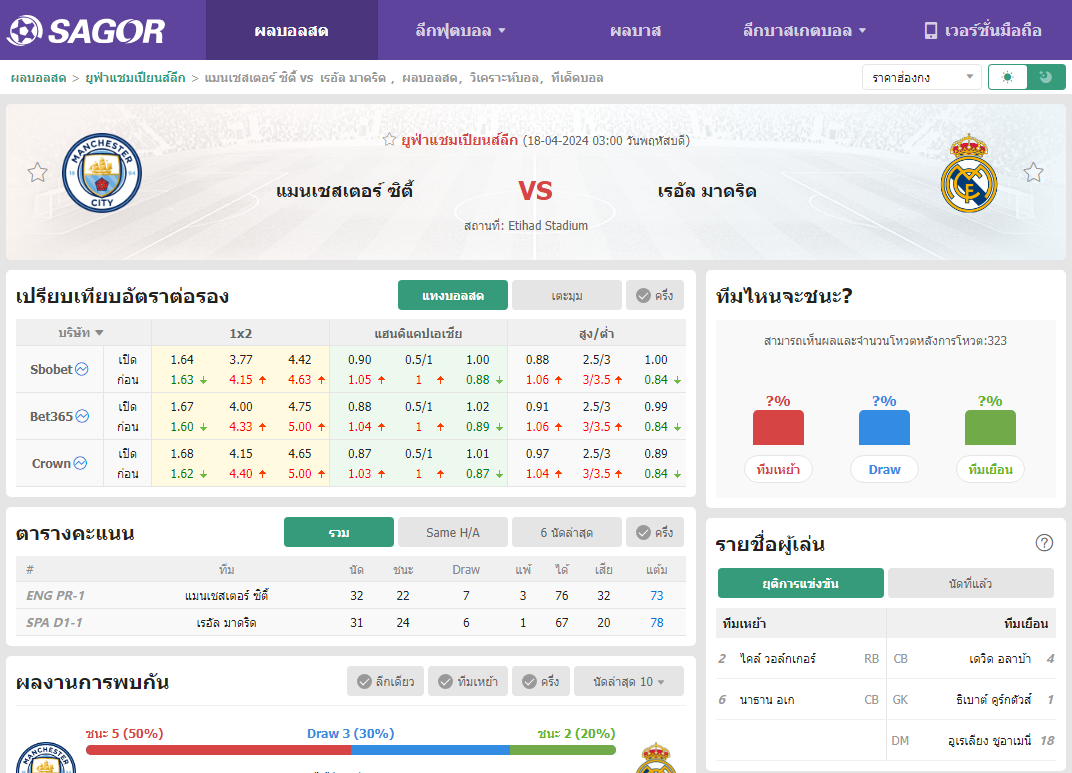Select the ยุติการแข่งขัน lineup tab

801,583
